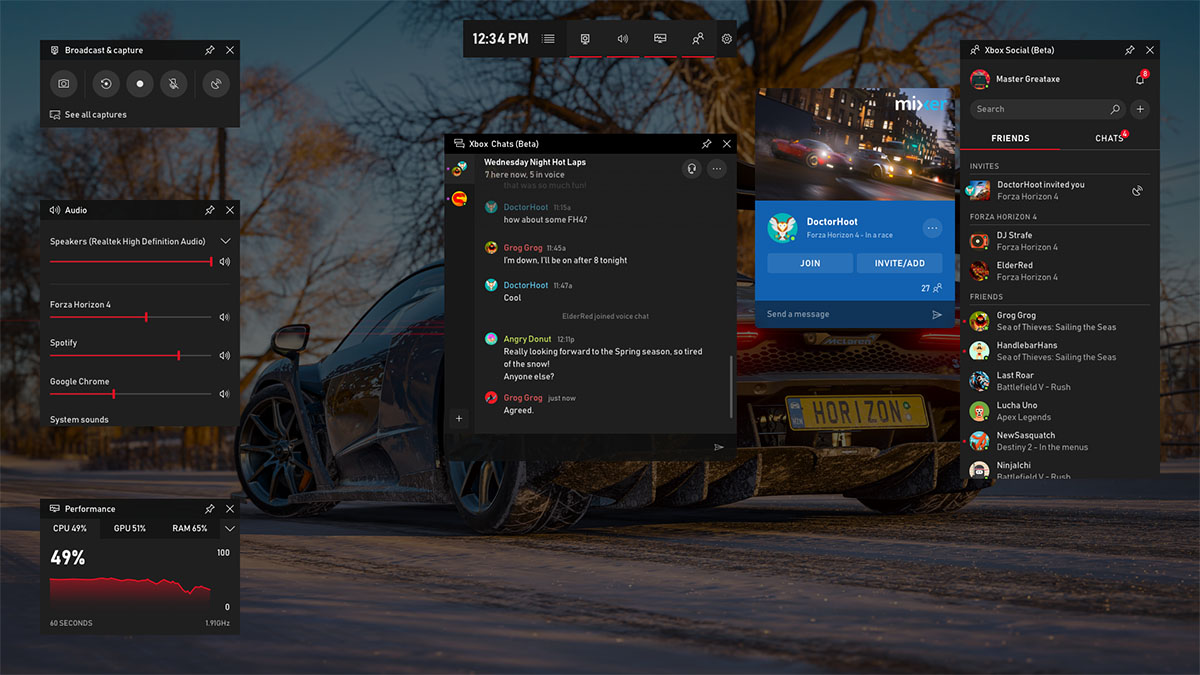1200x675 pixels.
Task: Switch to the FRIENDS tab
Action: (1010, 138)
